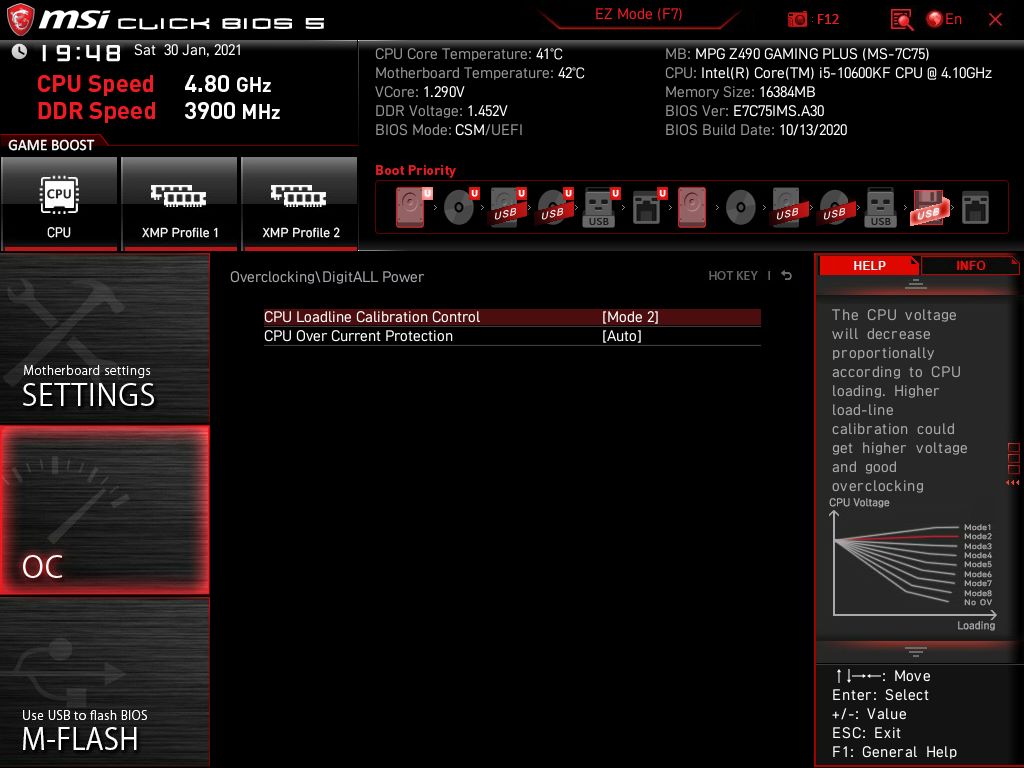The image size is (1024, 768).
Task: Enable XMP Profile 2
Action: pos(300,204)
